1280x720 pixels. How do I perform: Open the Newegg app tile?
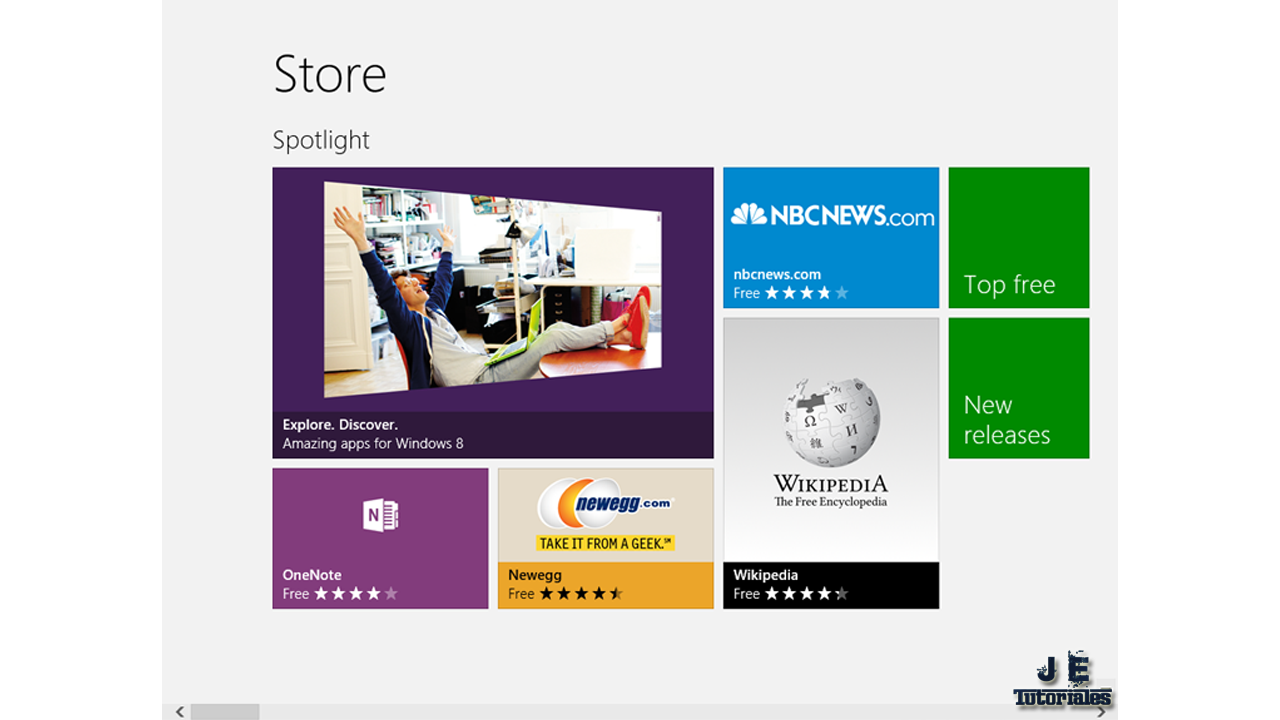pos(606,538)
